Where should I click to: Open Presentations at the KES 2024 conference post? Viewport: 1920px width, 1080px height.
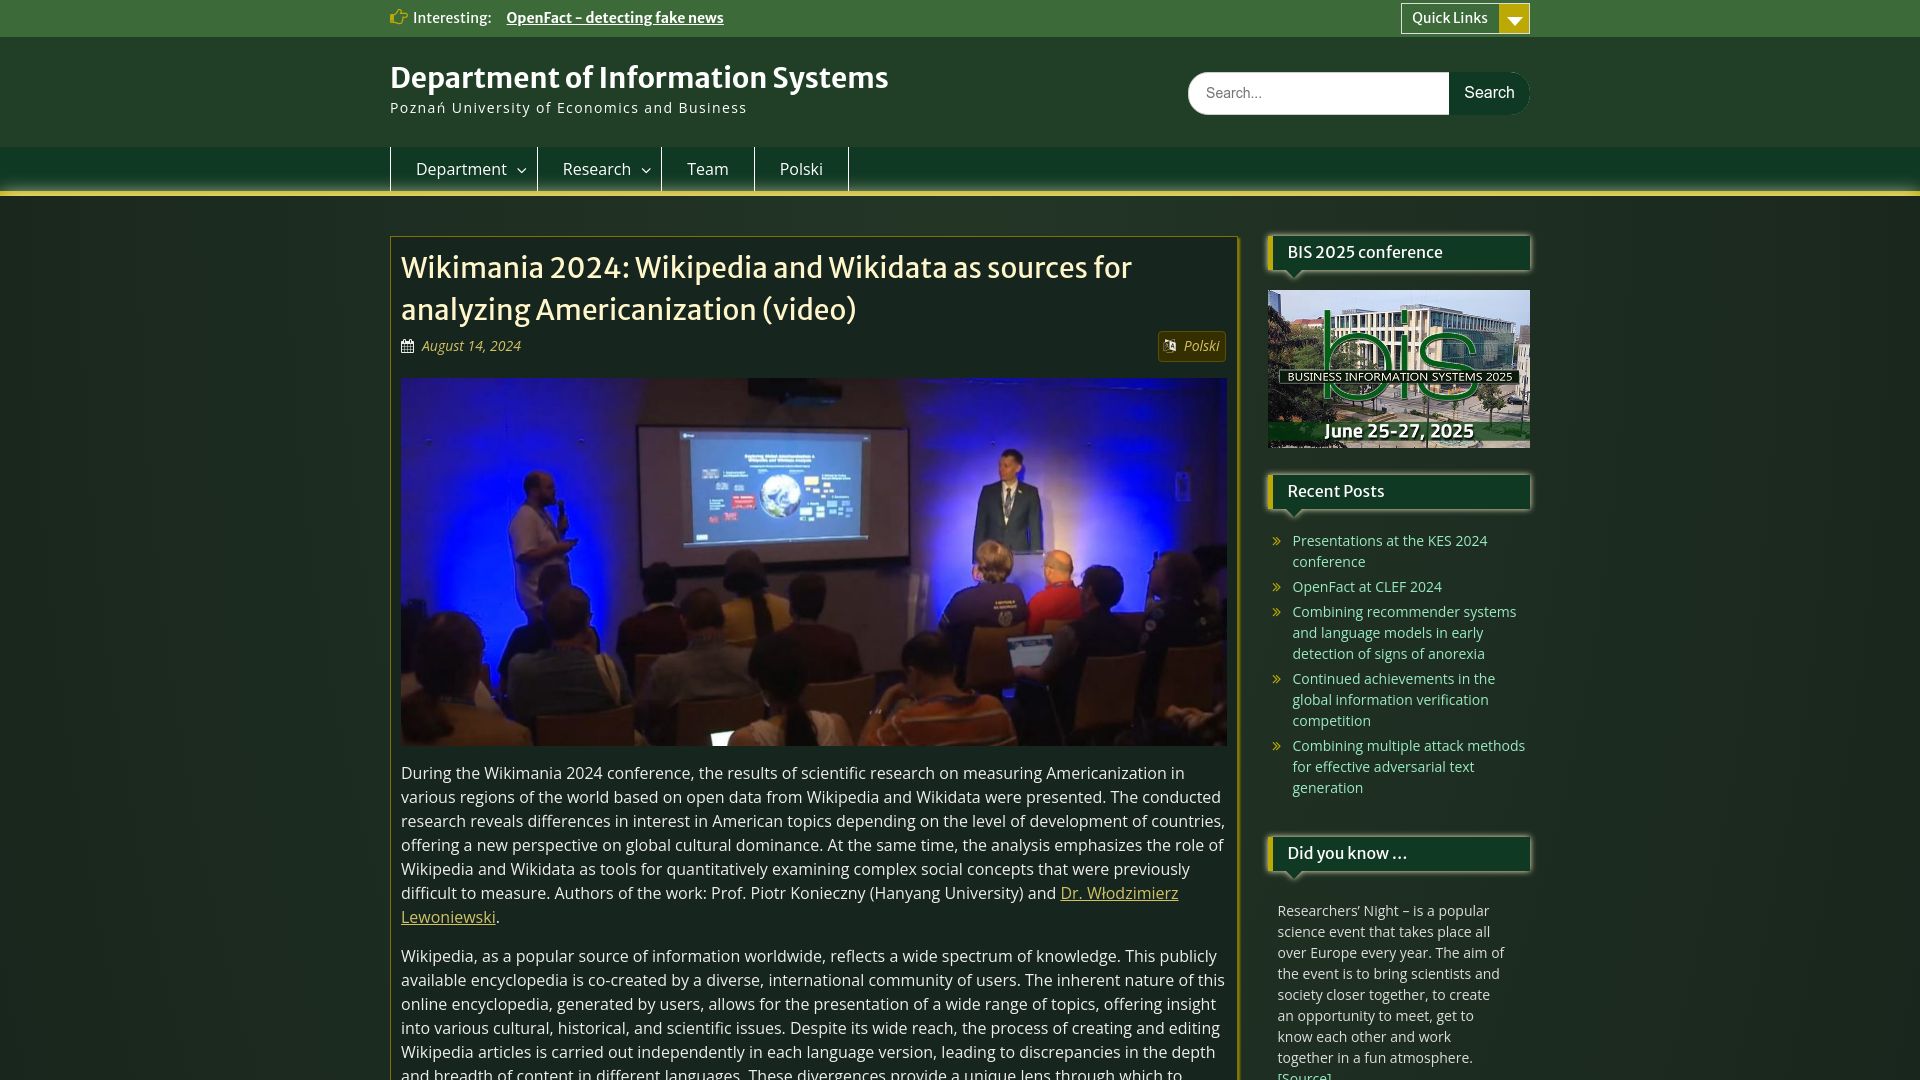pos(1389,551)
